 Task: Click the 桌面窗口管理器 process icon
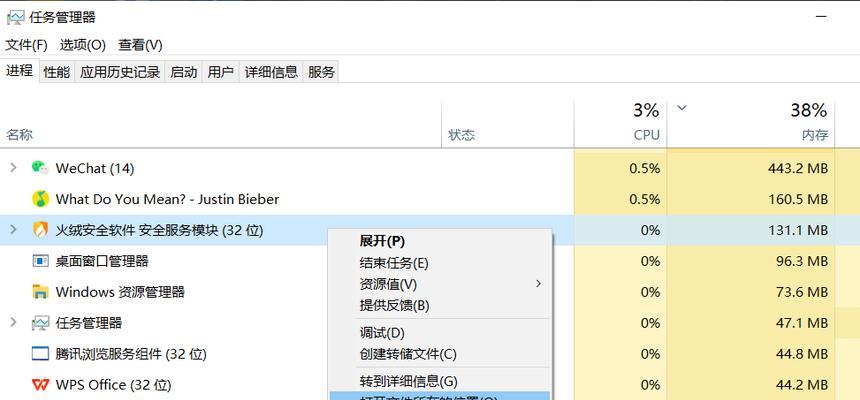click(40, 261)
